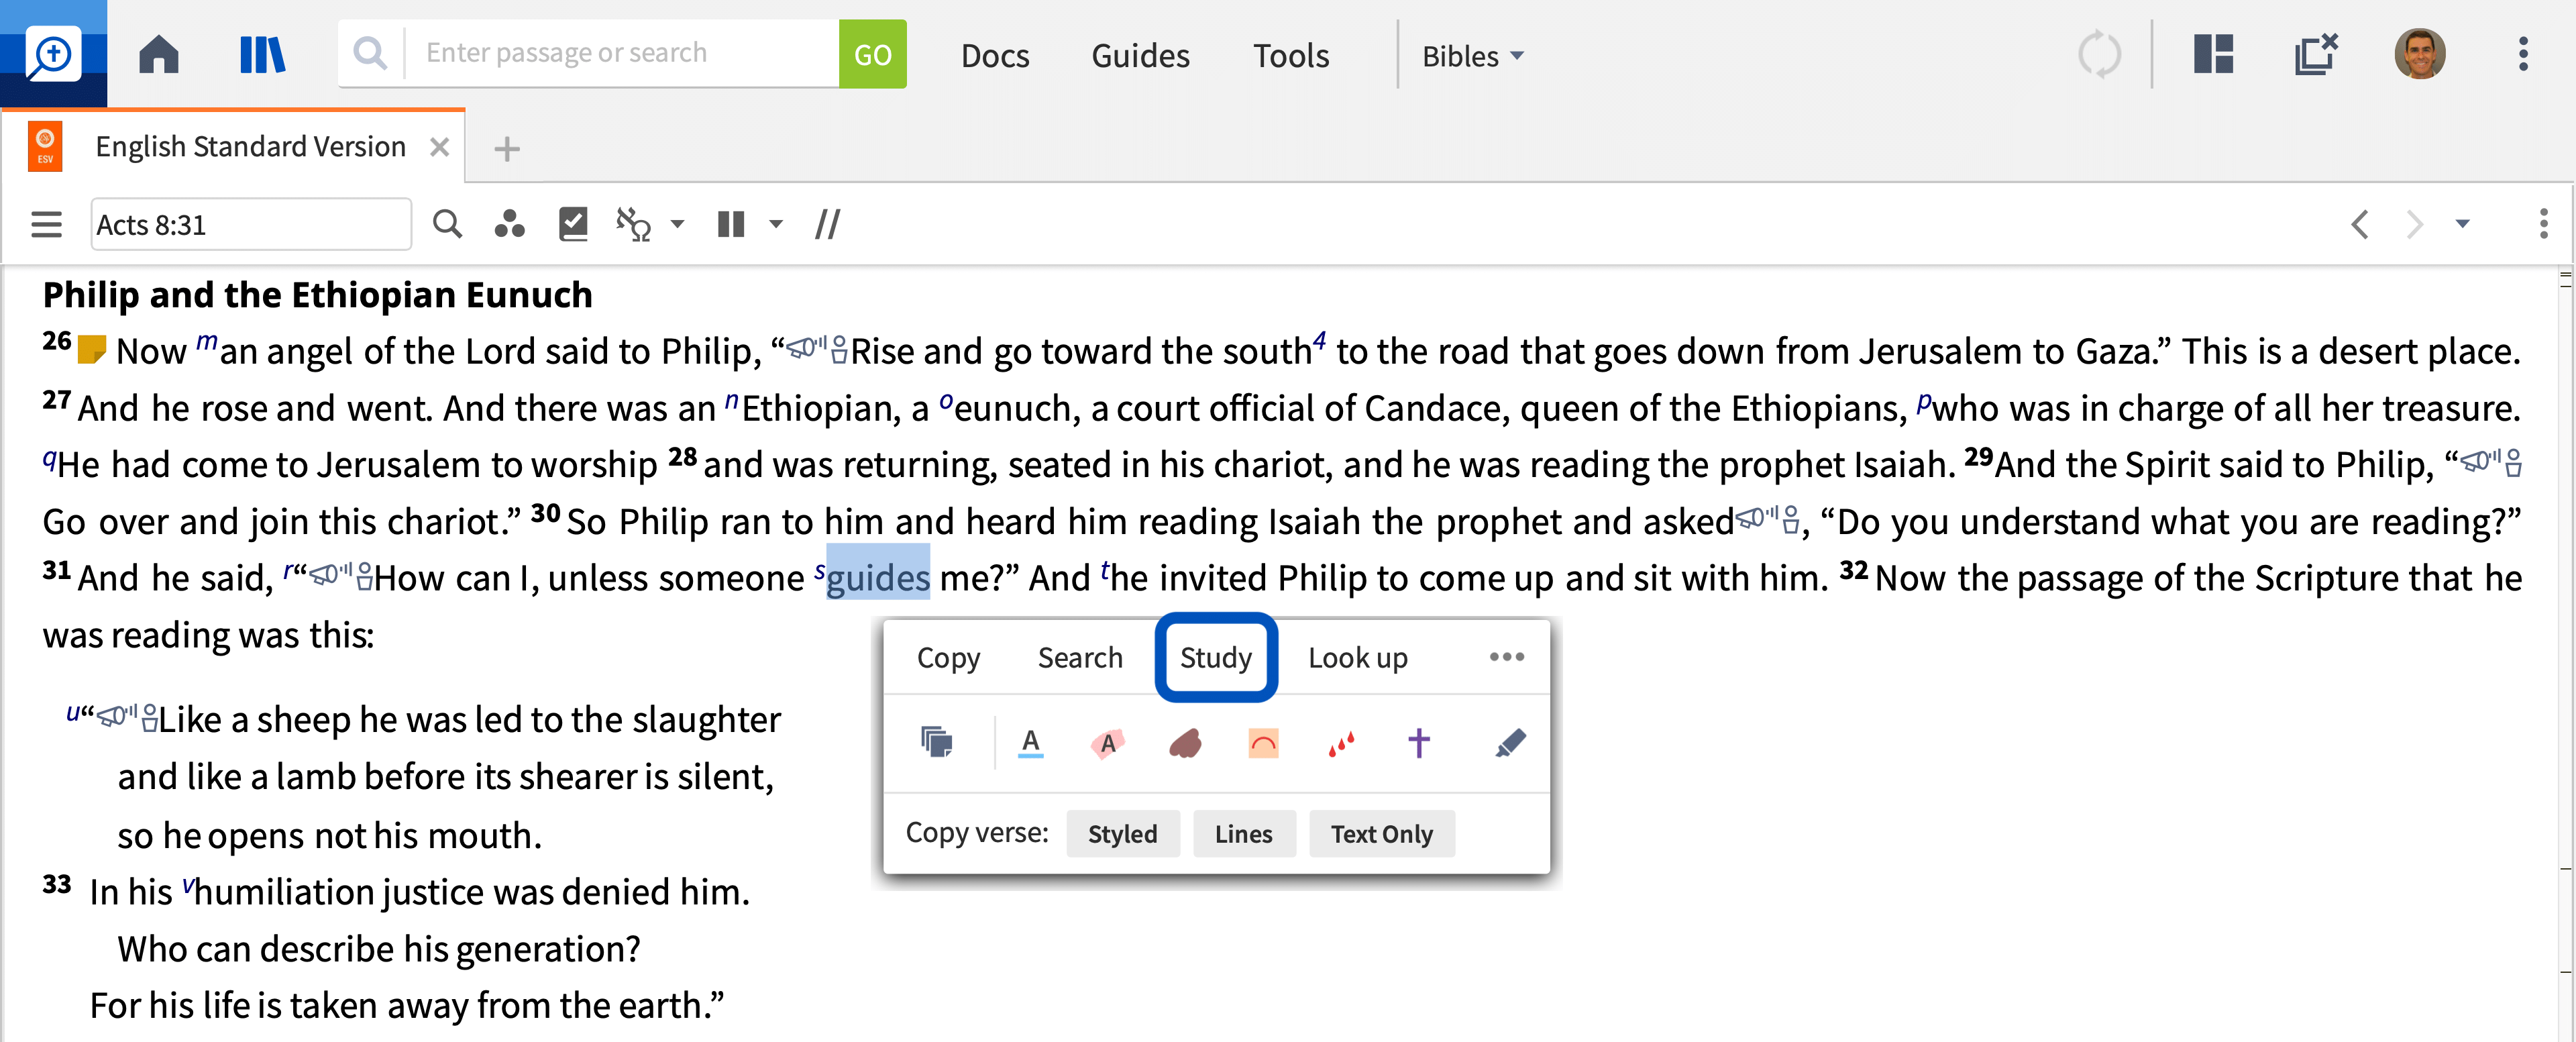Click inside the Acts 8:31 reference box
Screen dimensions: 2576x1042
(249, 224)
